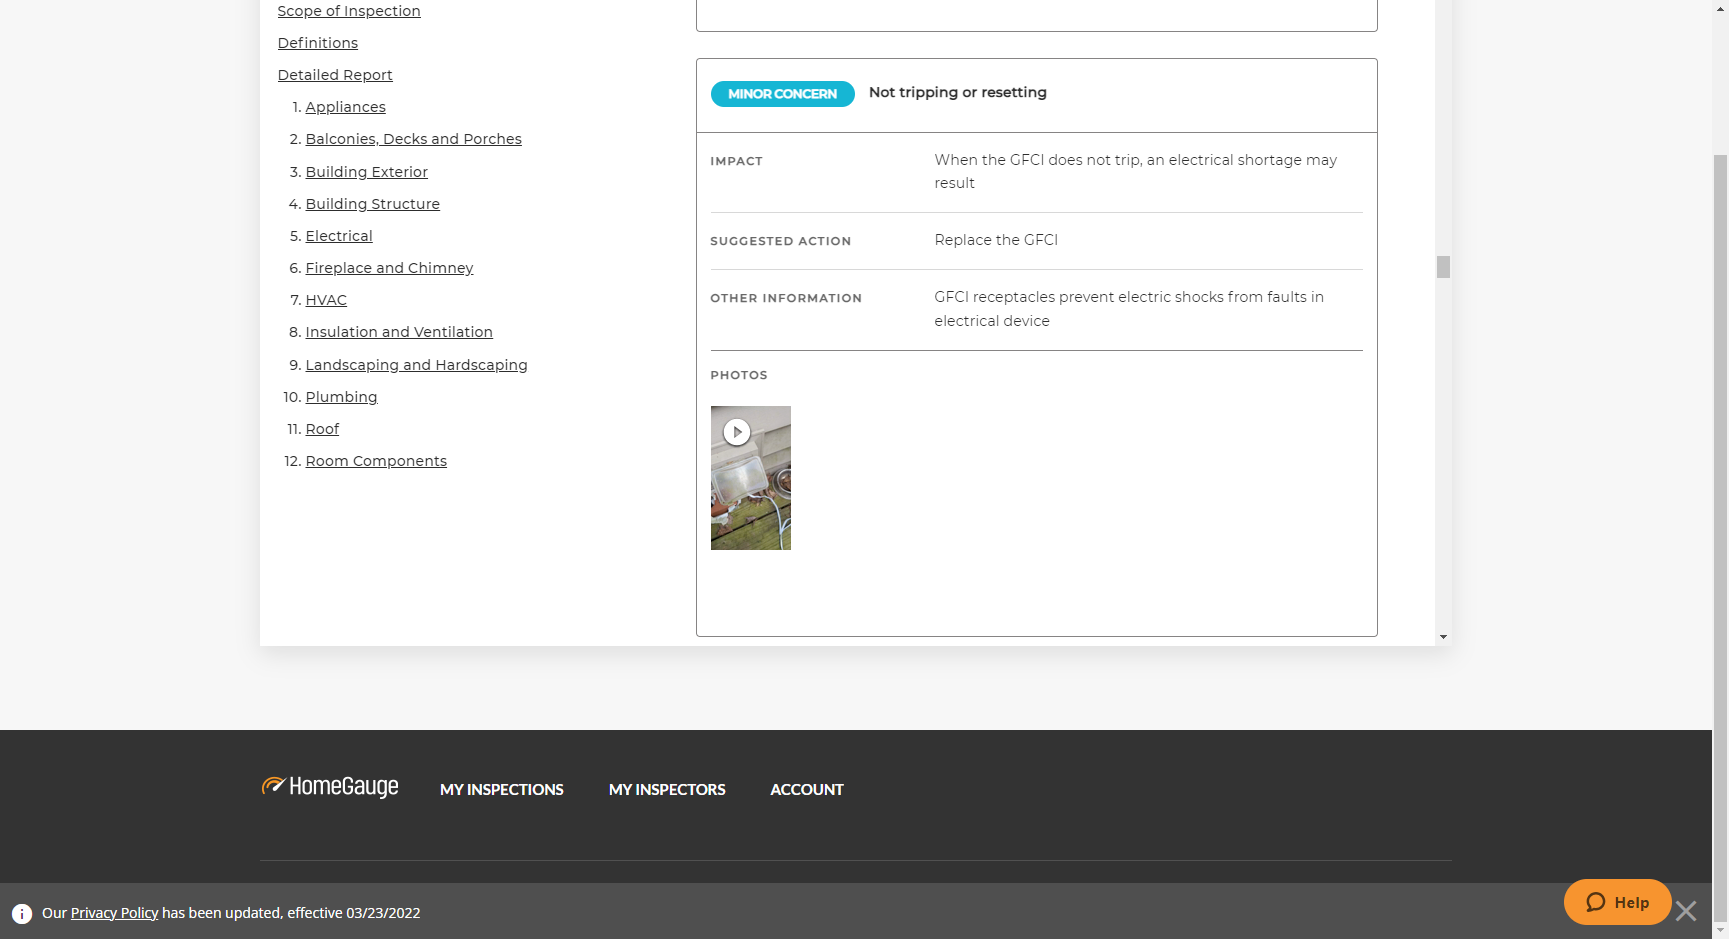Go to the HVAC section

[x=326, y=300]
